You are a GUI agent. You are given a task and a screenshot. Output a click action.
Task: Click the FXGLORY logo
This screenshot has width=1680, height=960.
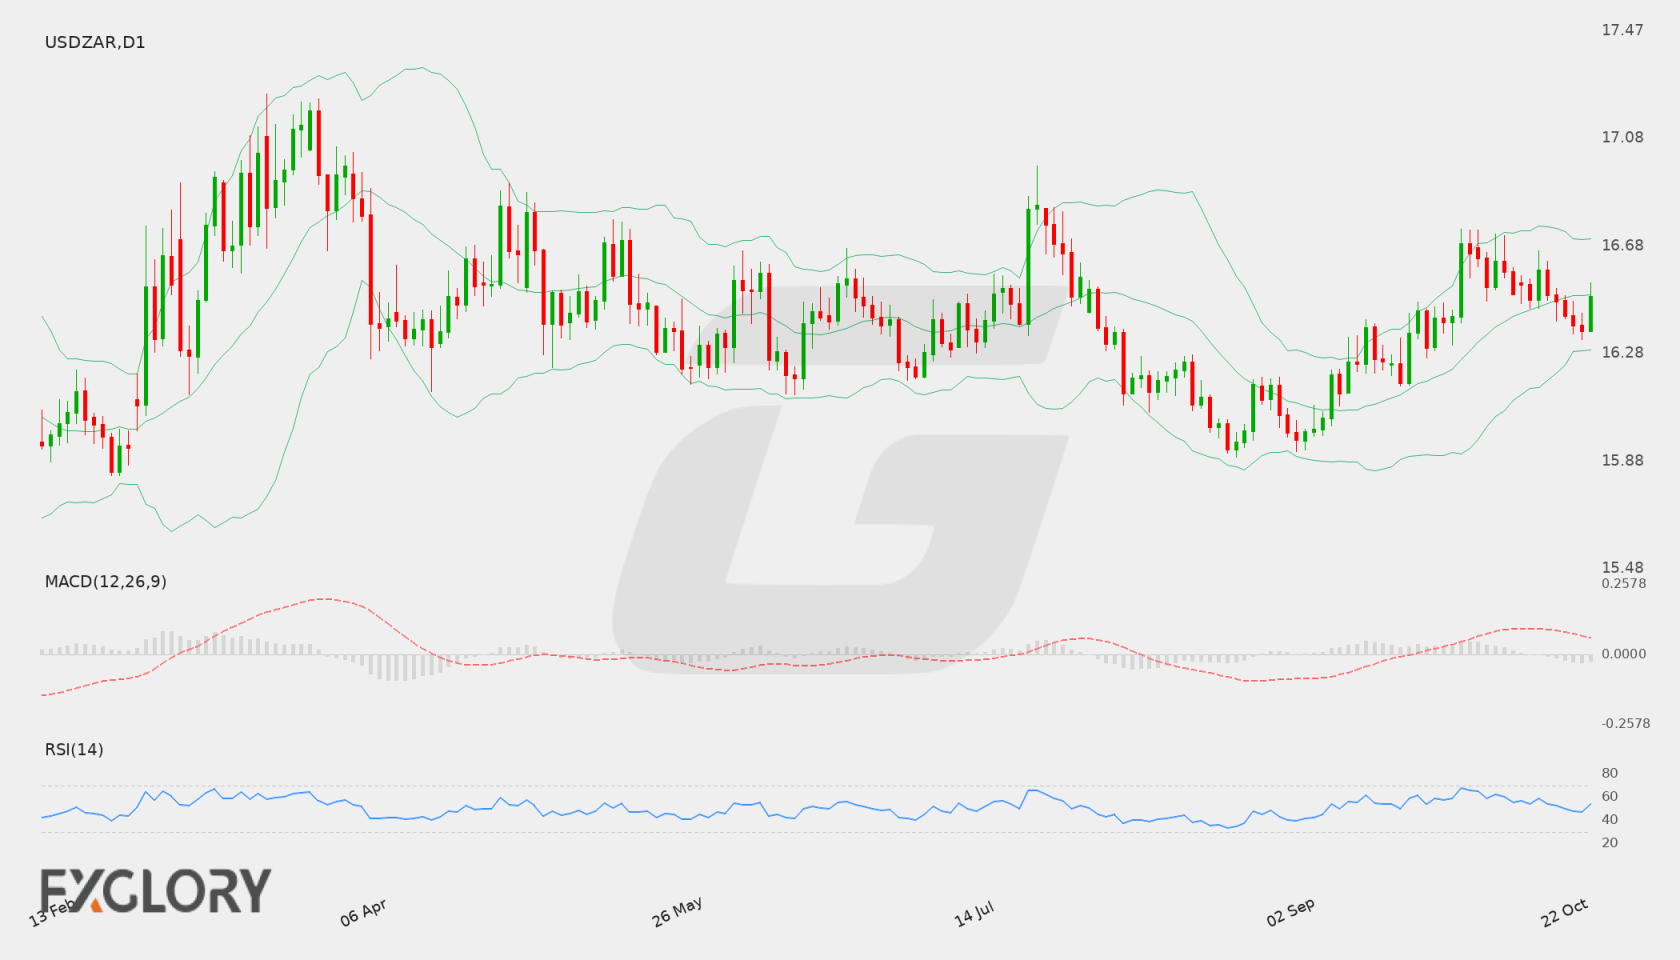155,890
